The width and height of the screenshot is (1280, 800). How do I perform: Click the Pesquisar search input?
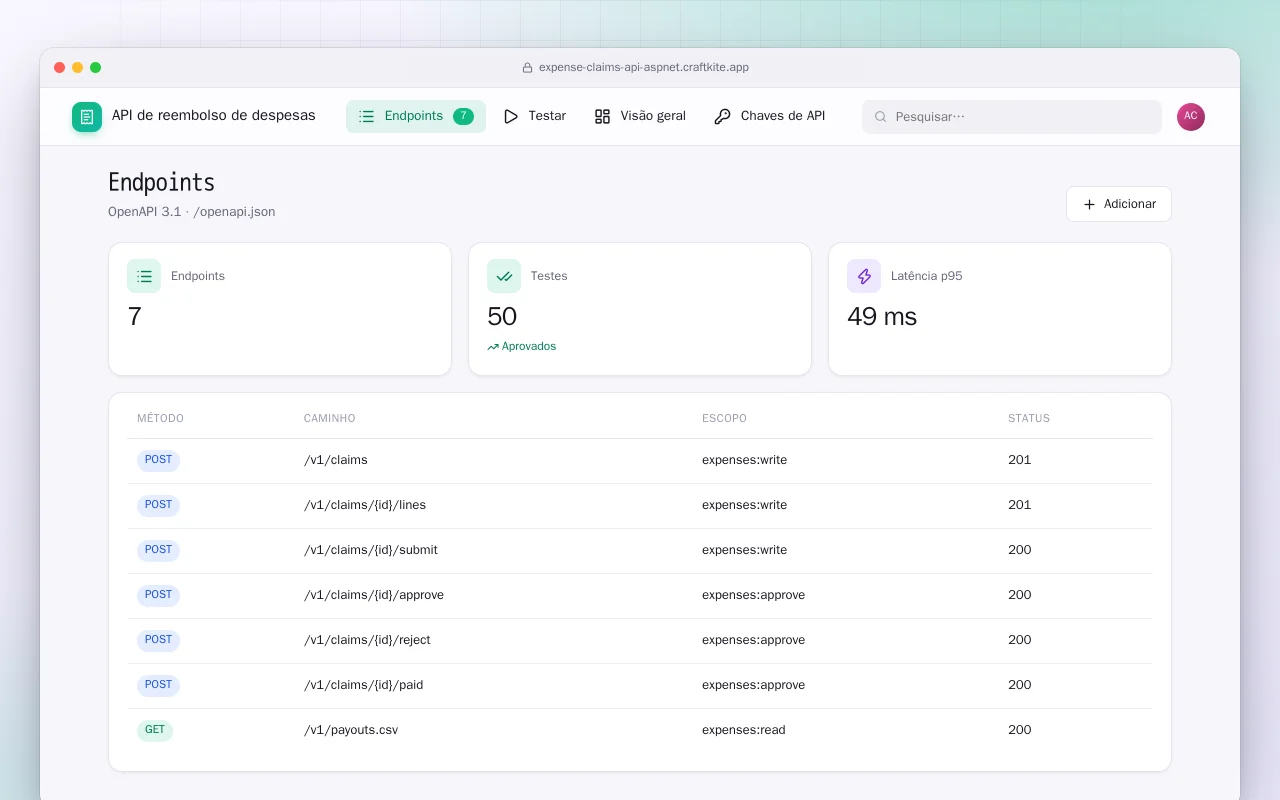[1012, 117]
